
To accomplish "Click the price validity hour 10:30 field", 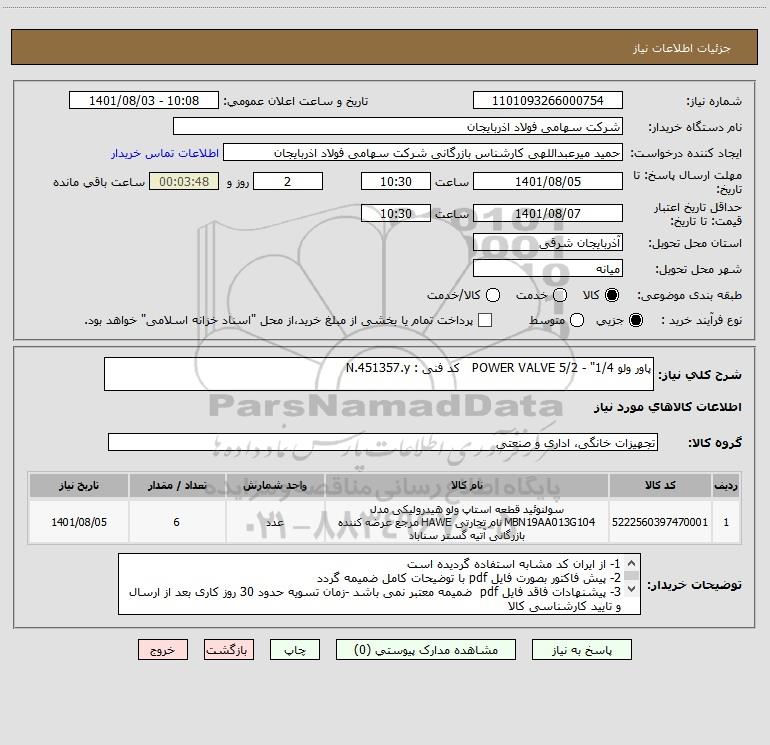I will coord(396,213).
